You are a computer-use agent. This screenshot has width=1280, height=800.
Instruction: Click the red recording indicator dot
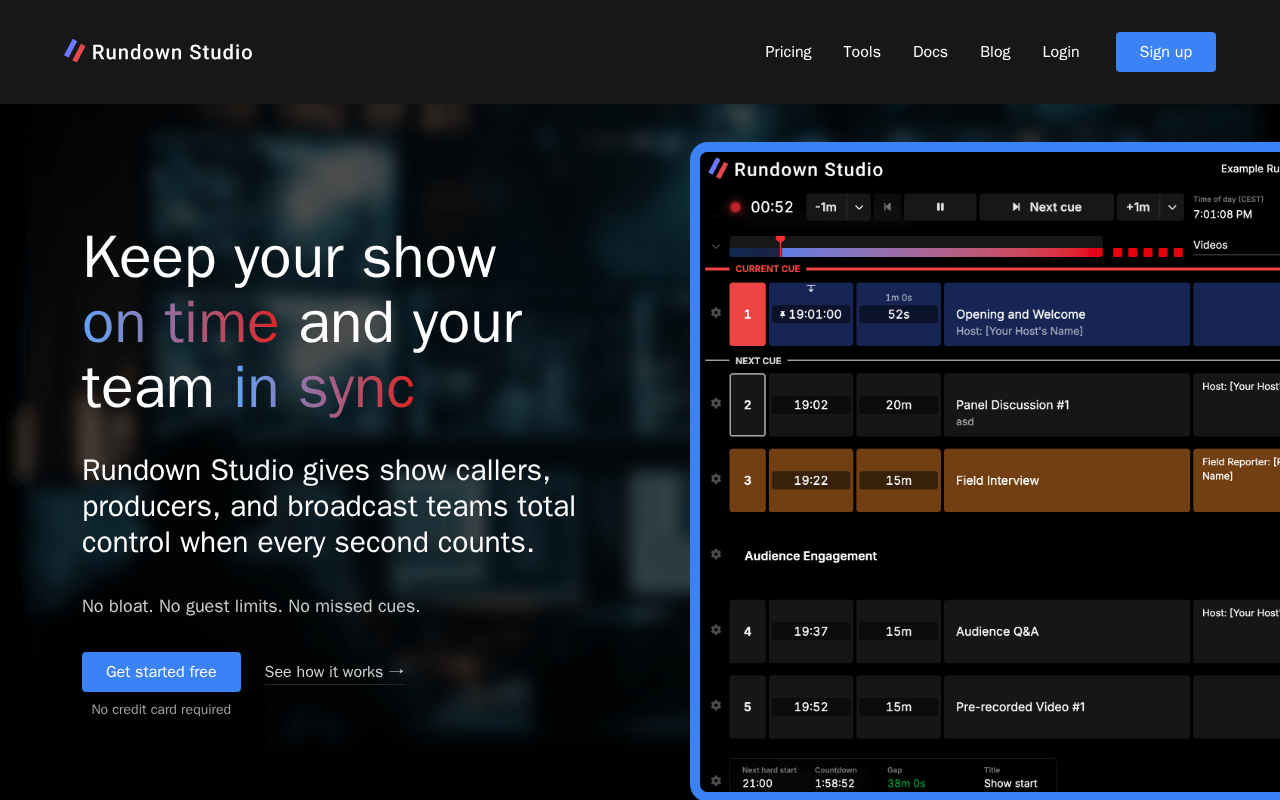point(735,207)
